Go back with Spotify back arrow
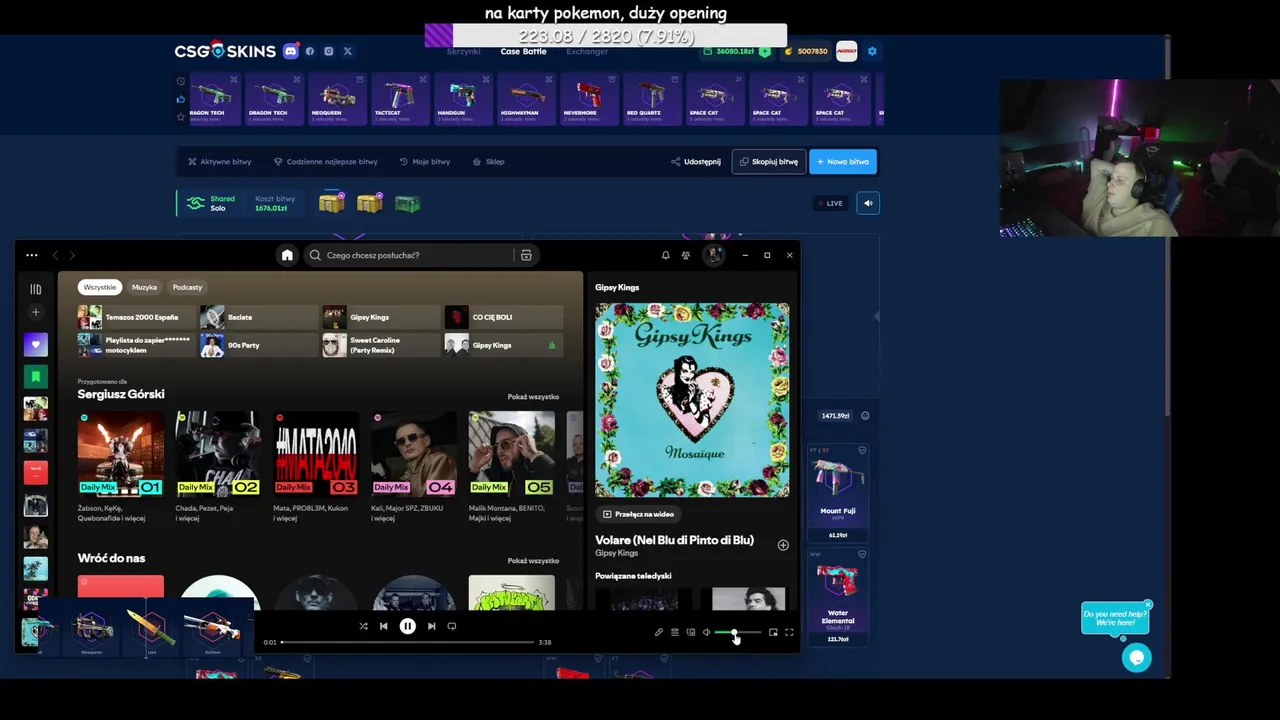The image size is (1280, 720). pyautogui.click(x=56, y=255)
